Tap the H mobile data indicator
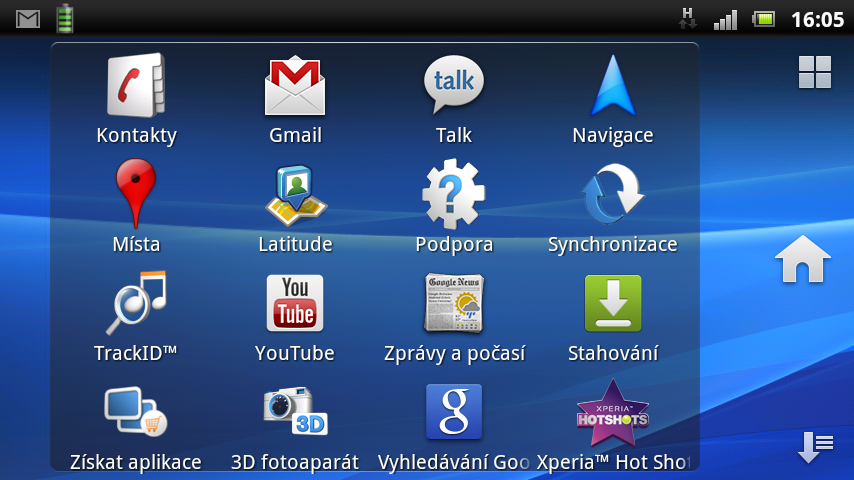Screen dimensions: 854x480 click(x=687, y=18)
